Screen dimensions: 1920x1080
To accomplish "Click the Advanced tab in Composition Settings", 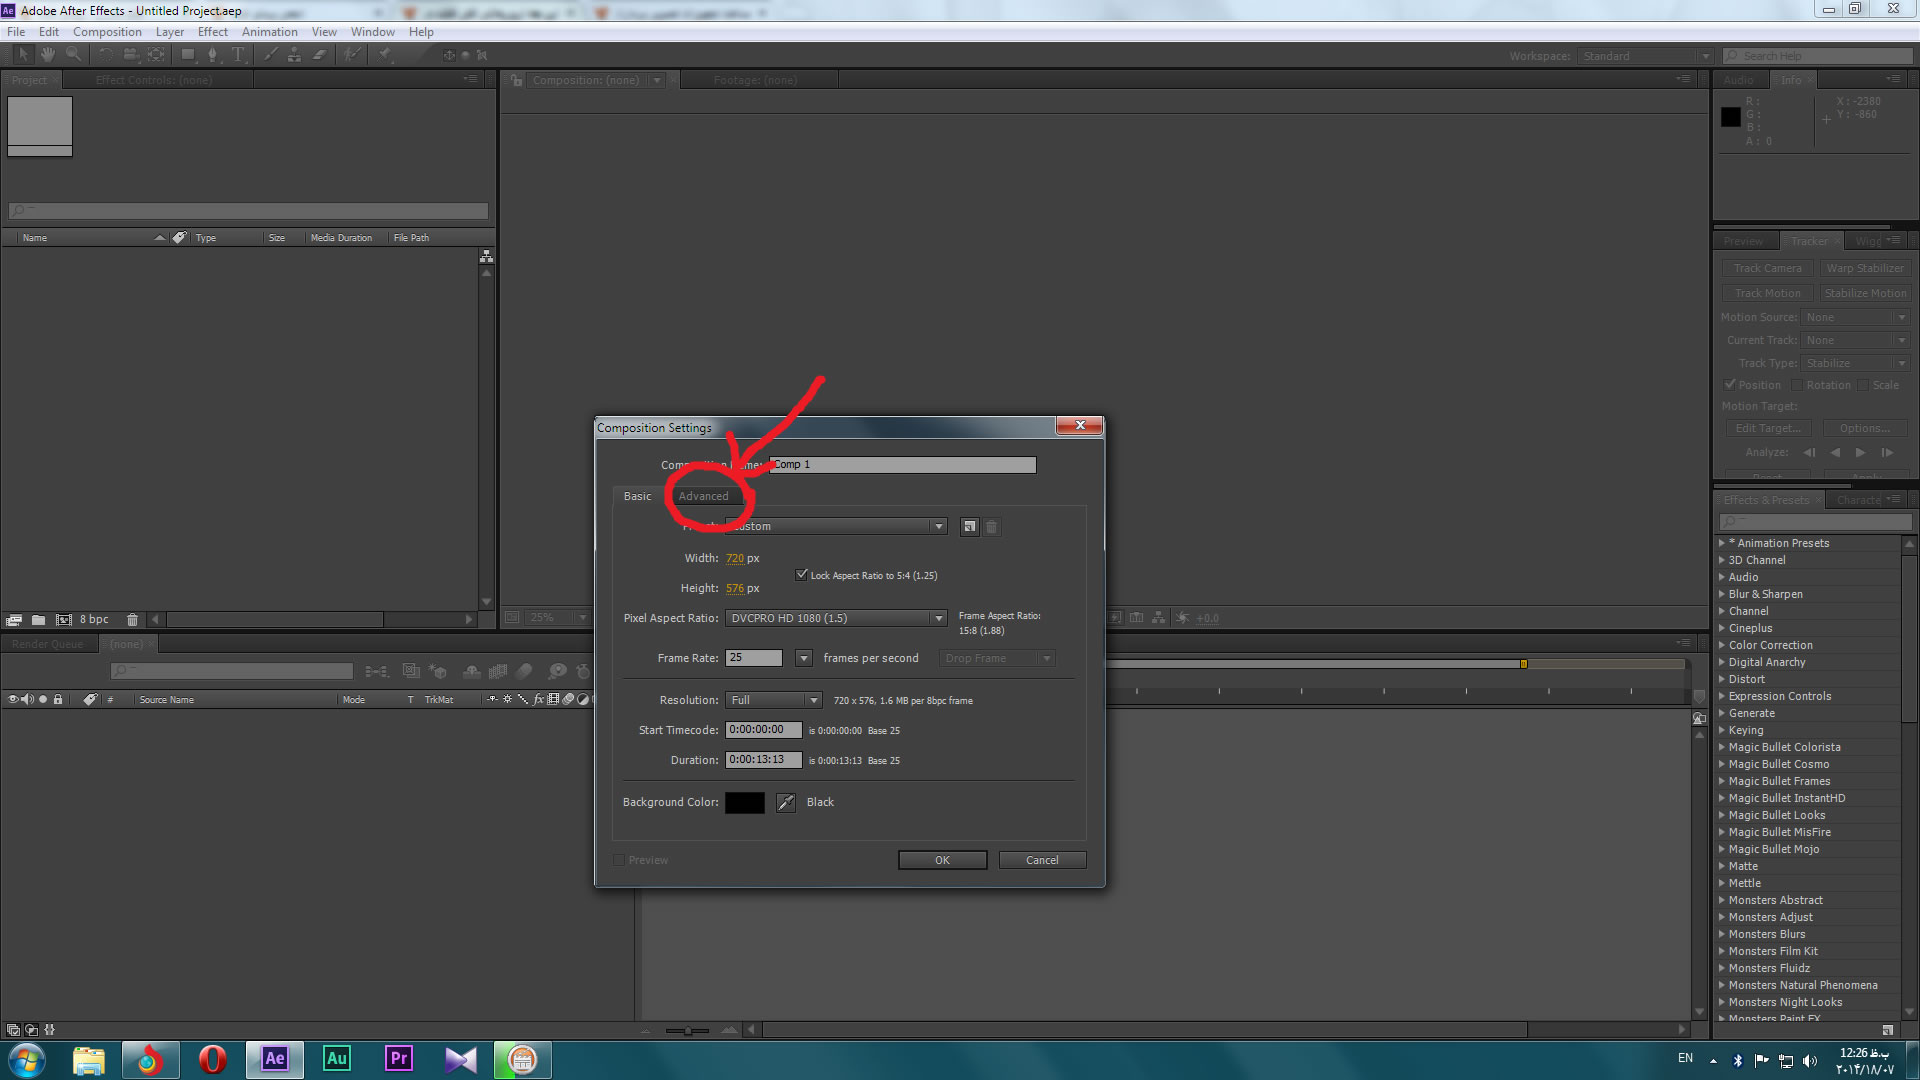I will click(703, 495).
